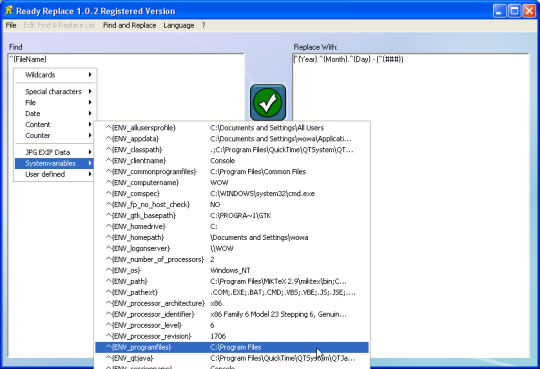The width and height of the screenshot is (540, 369).
Task: Insert ^{ENV_pathext} variable
Action: coord(232,293)
